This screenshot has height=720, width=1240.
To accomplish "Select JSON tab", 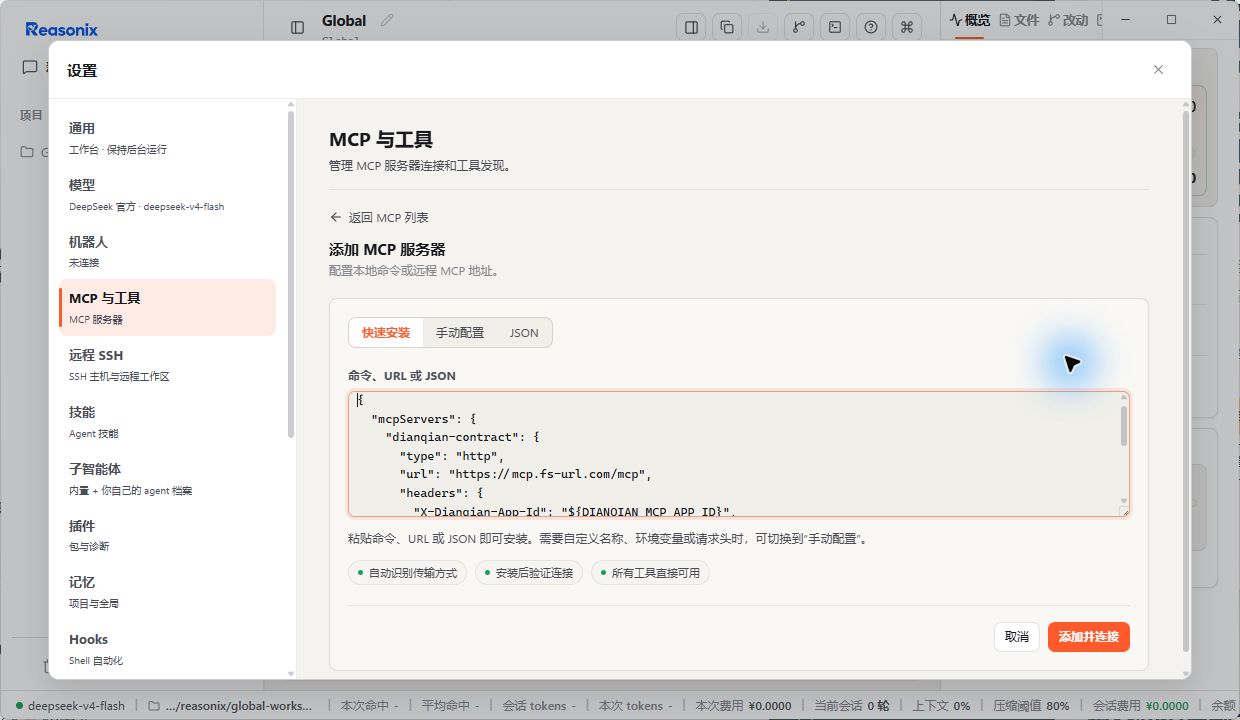I will (x=524, y=333).
